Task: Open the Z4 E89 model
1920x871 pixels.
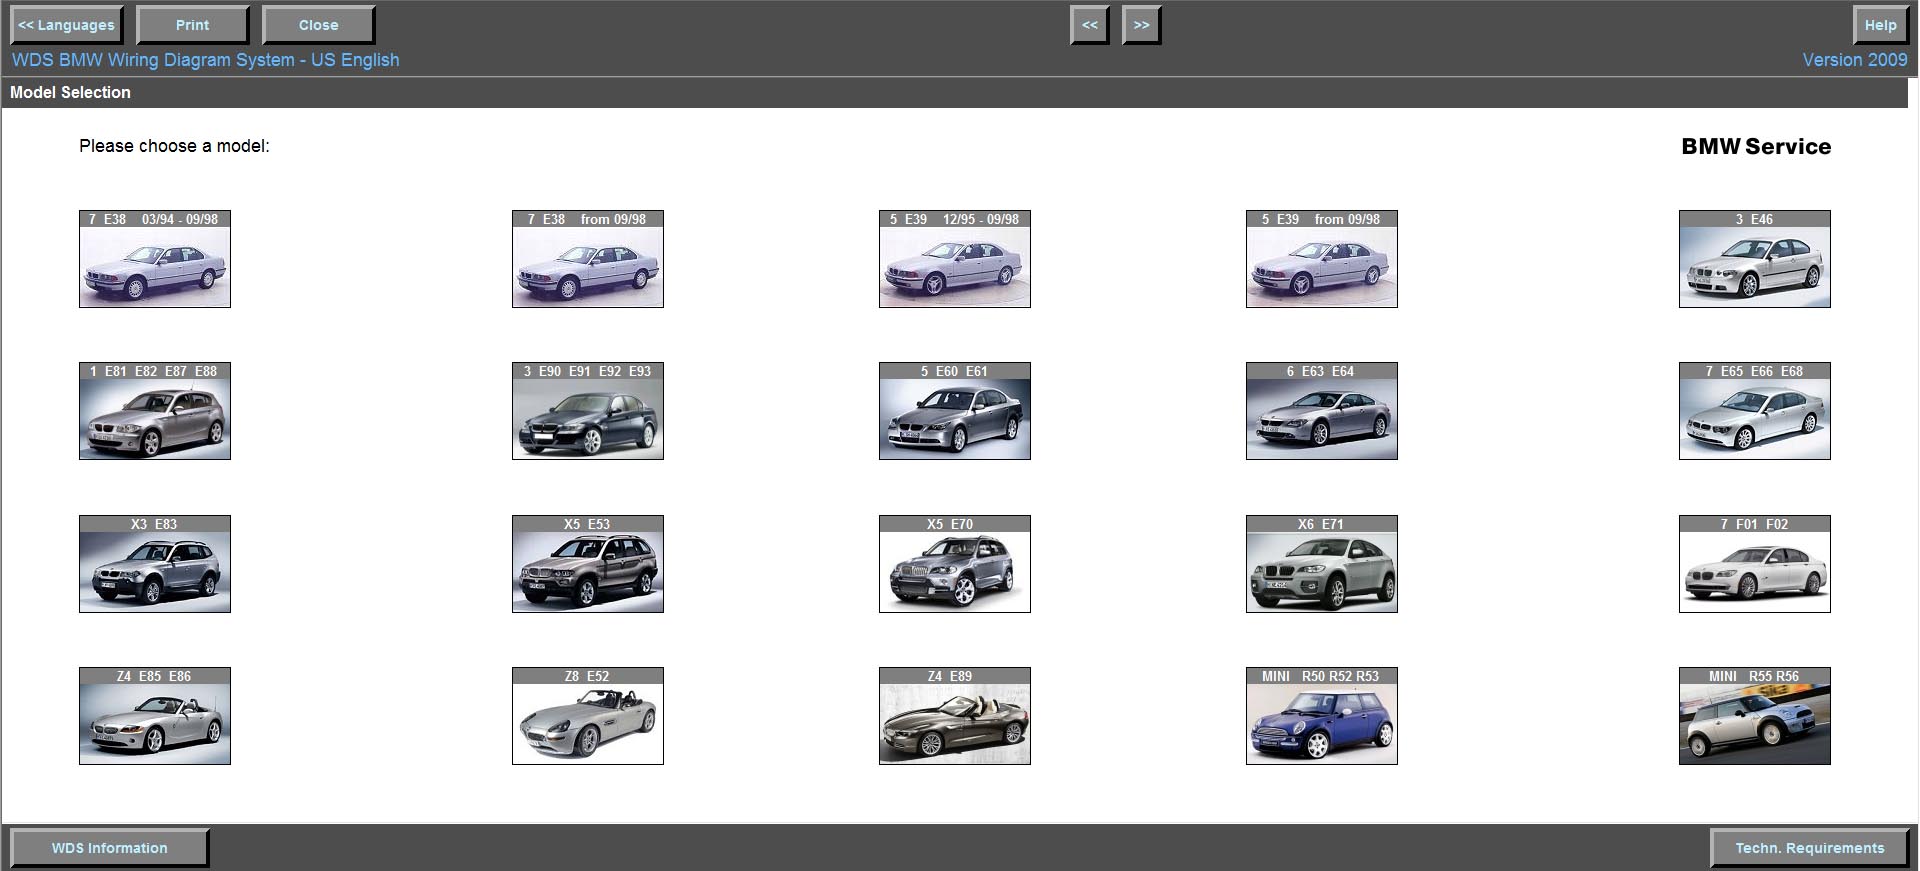Action: 955,716
